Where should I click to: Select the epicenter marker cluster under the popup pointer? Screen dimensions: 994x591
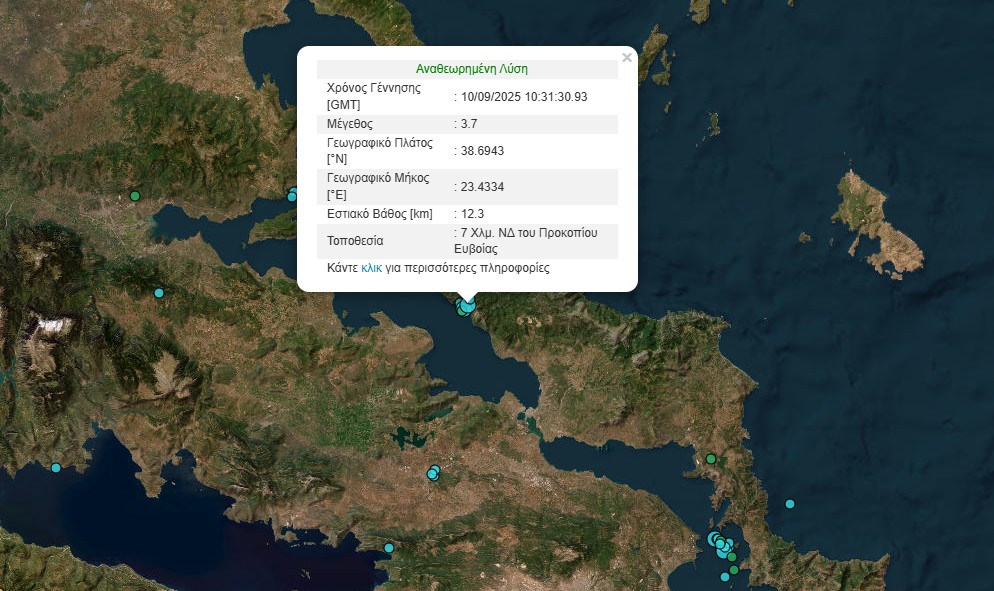tap(465, 305)
